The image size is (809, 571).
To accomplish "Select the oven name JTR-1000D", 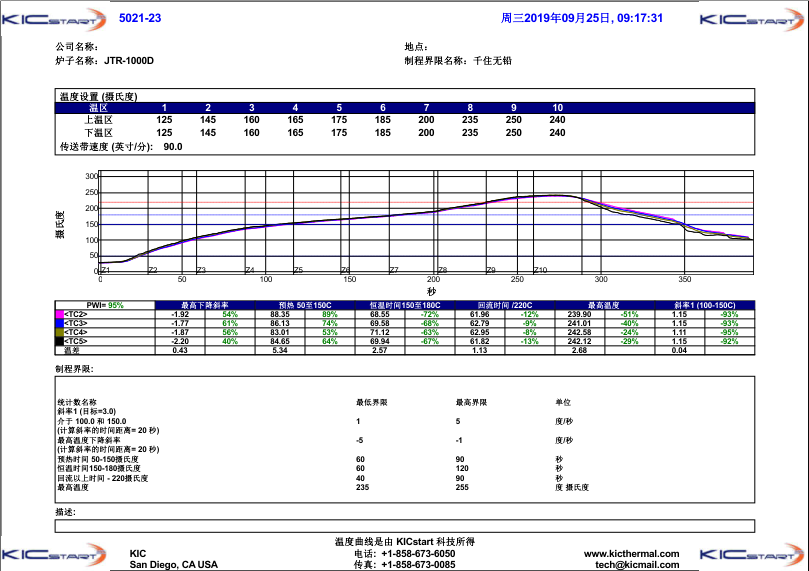I will coord(129,60).
